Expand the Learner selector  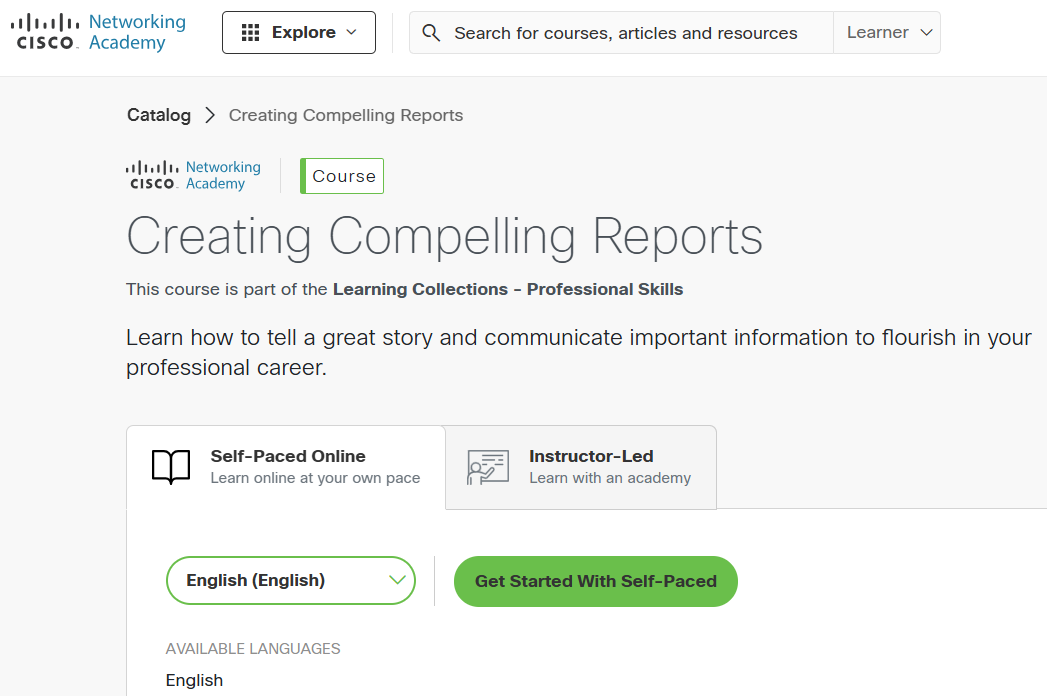[887, 32]
